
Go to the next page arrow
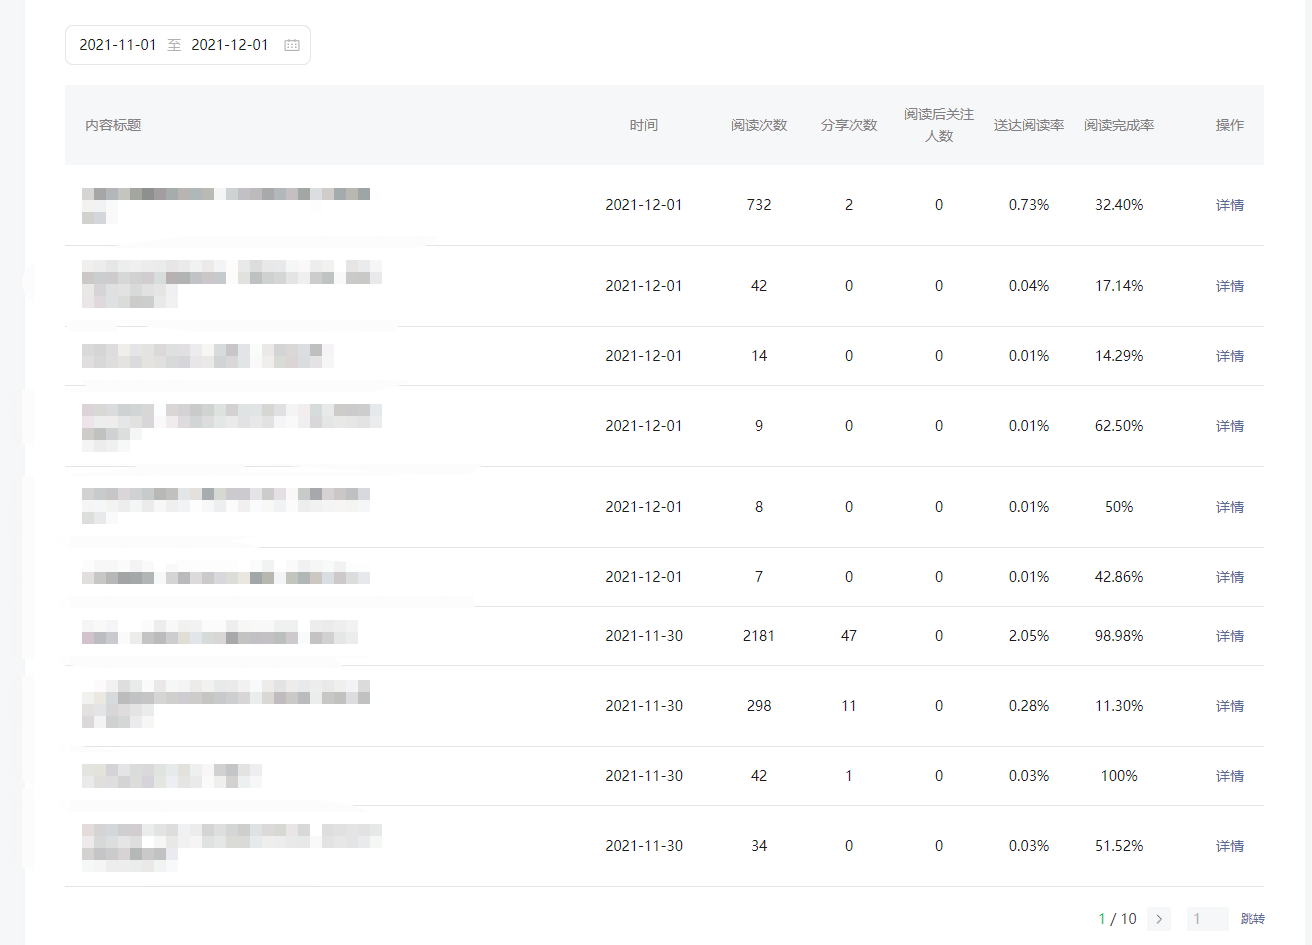coord(1159,919)
